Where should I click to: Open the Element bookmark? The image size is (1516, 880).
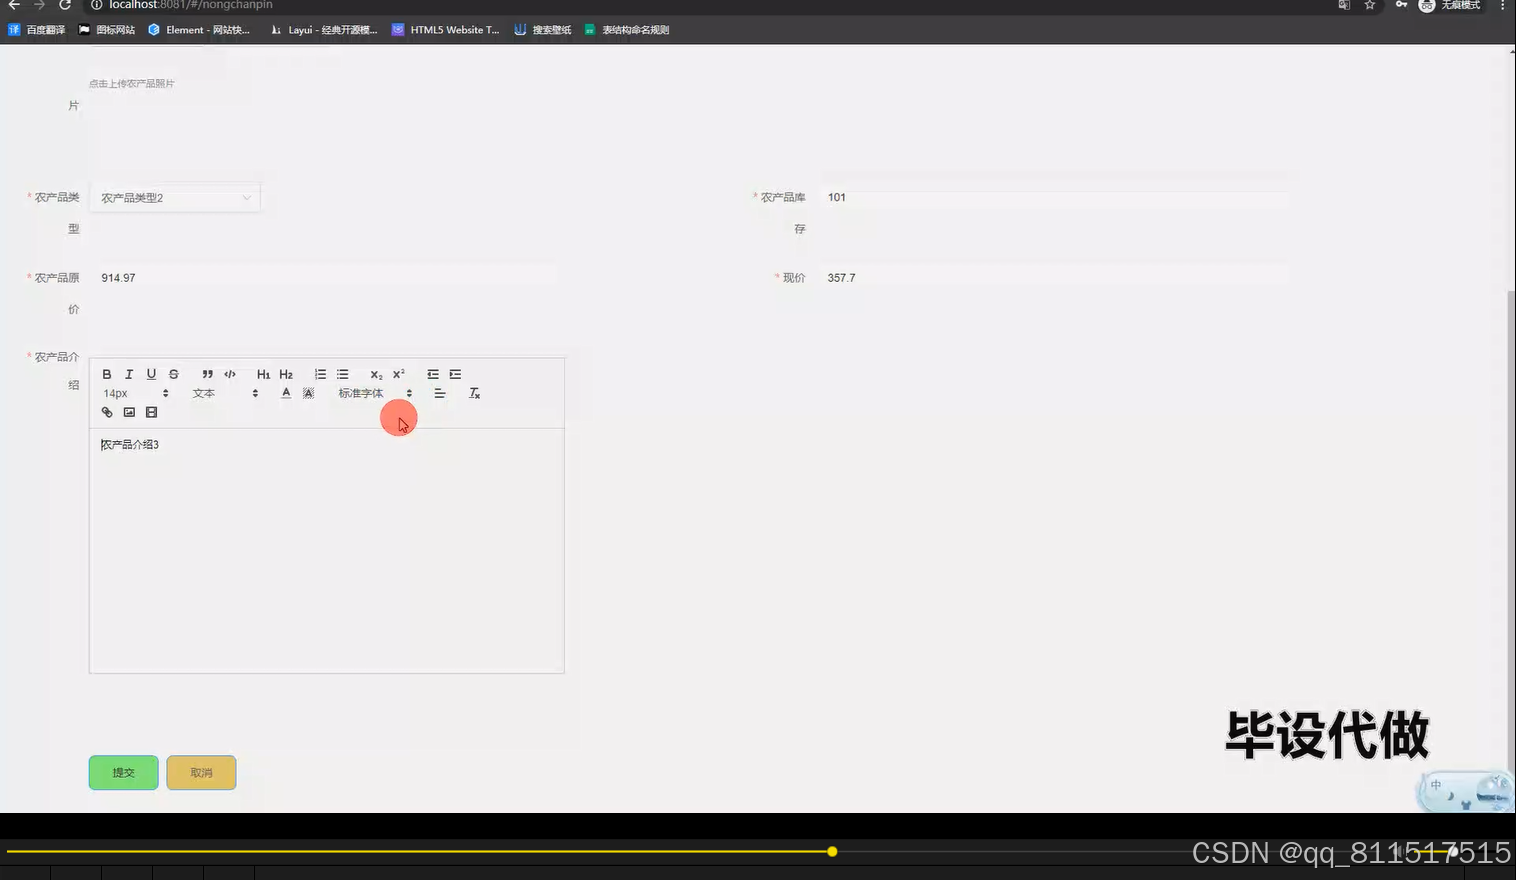[x=199, y=30]
